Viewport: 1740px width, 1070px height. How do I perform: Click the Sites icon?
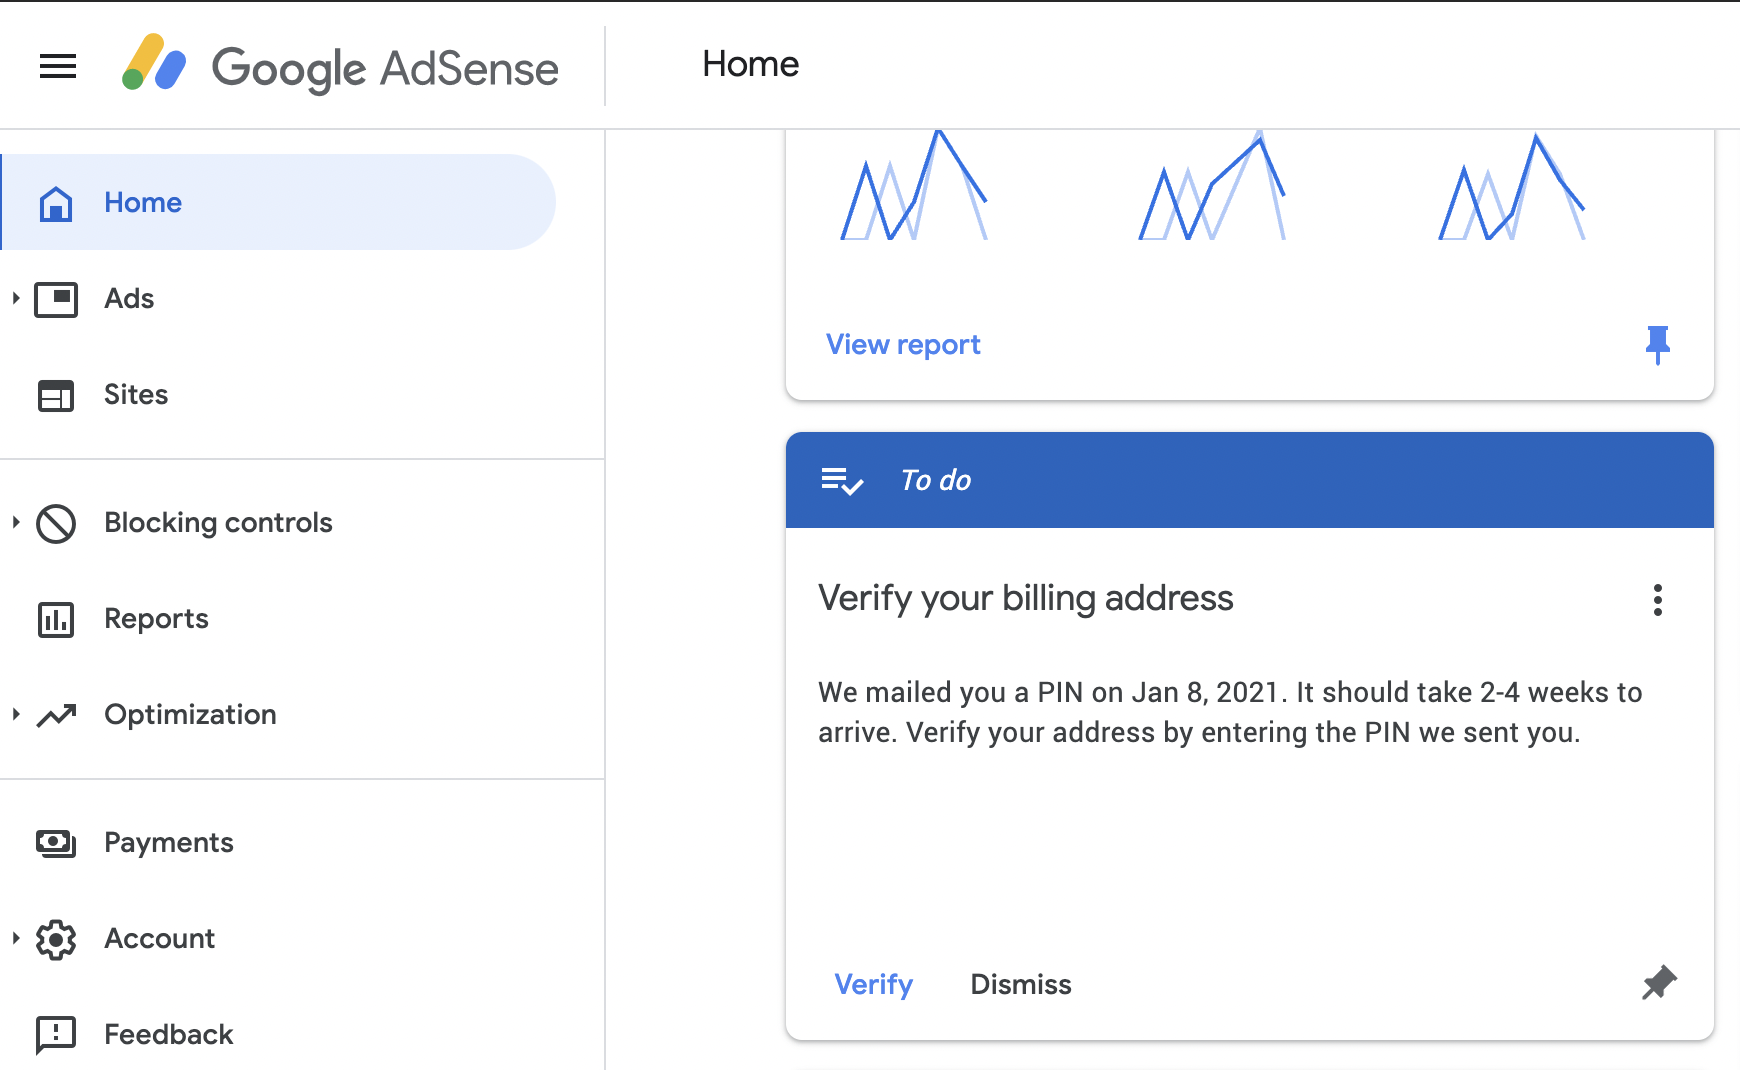(56, 394)
